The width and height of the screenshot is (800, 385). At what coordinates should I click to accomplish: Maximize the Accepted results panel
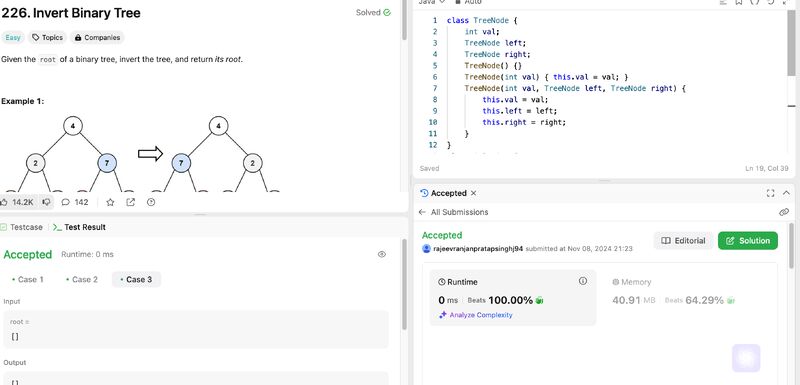click(x=770, y=193)
